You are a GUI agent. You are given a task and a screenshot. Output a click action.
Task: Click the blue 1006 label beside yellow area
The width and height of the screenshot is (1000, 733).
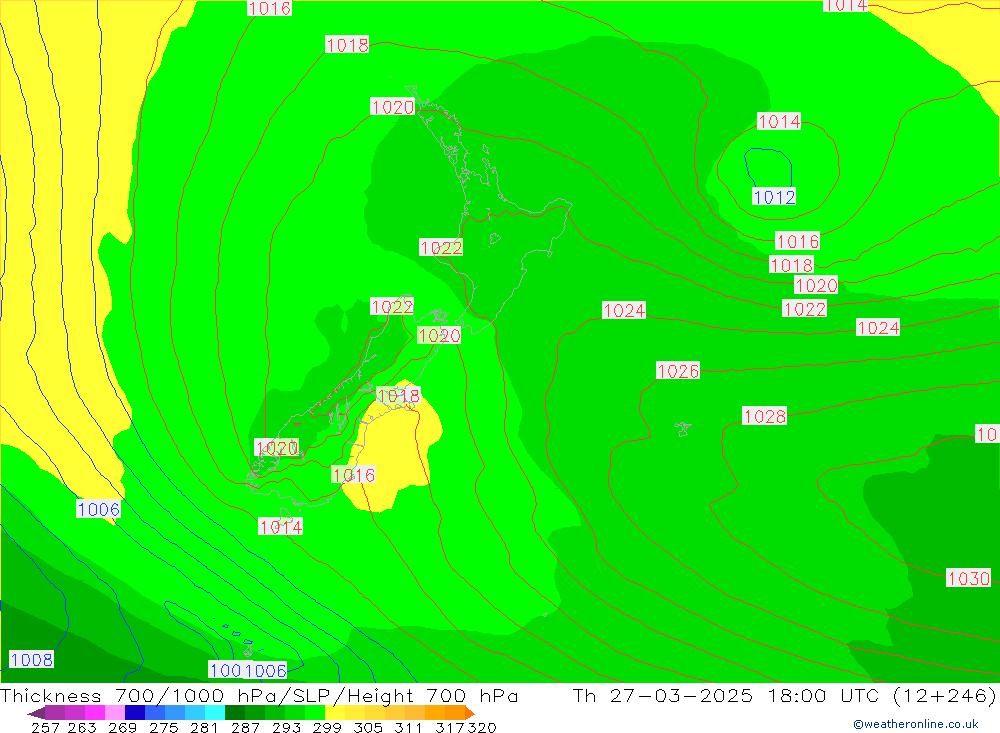tap(98, 509)
